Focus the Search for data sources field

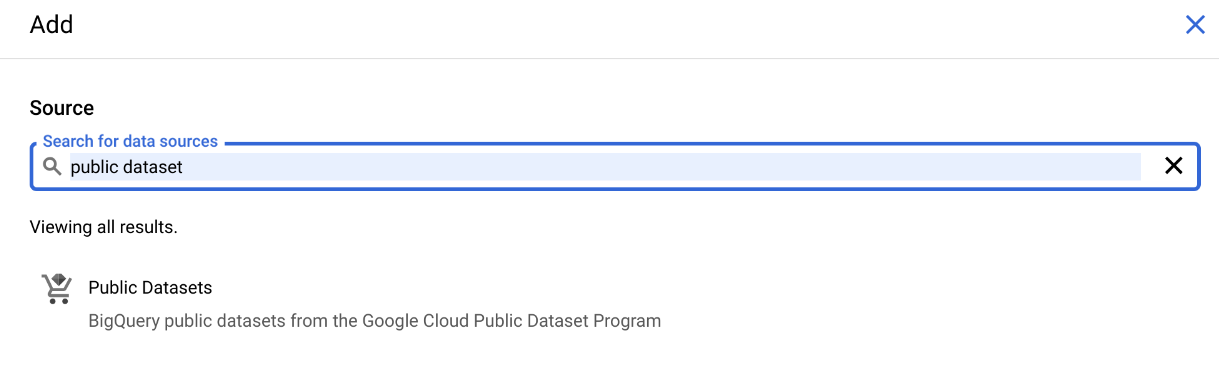click(x=615, y=166)
